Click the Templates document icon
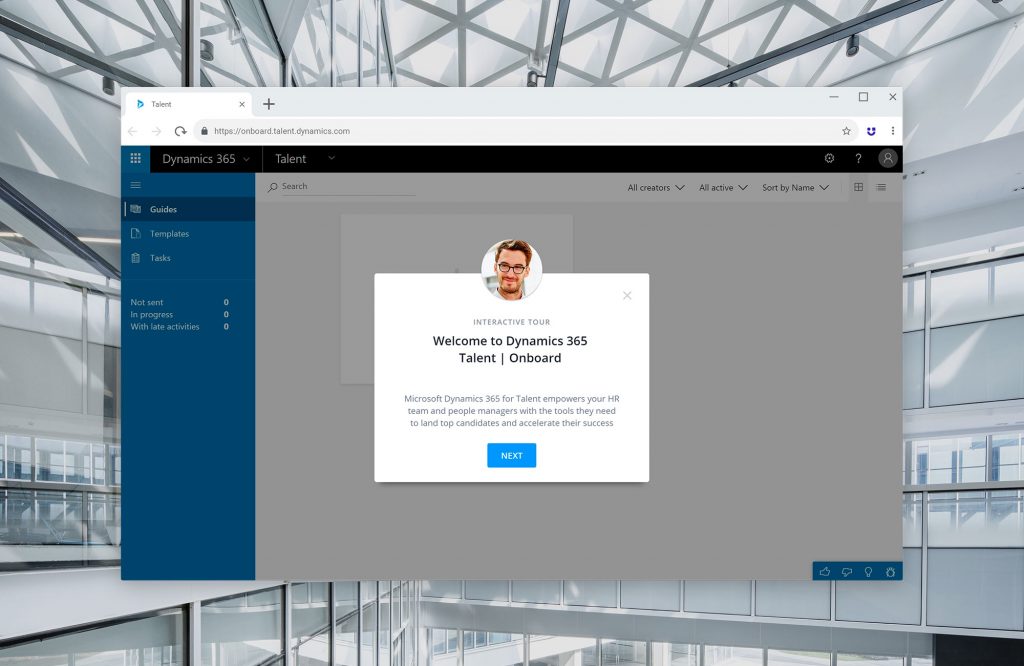The width and height of the screenshot is (1024, 666). click(x=136, y=233)
